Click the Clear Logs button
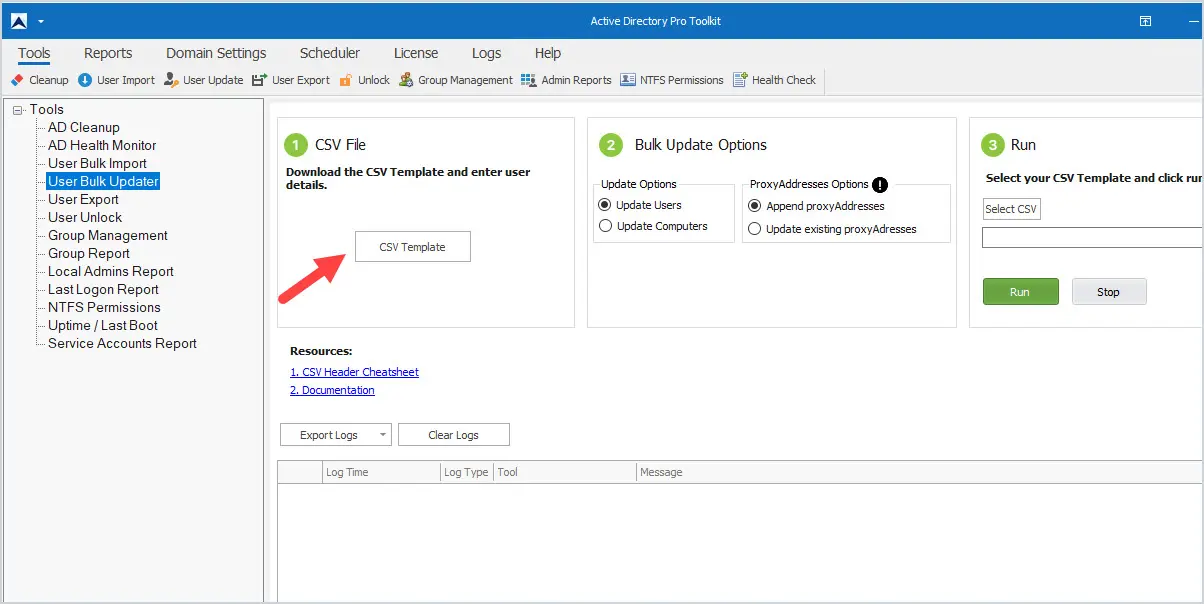The height and width of the screenshot is (604, 1204). pyautogui.click(x=454, y=435)
